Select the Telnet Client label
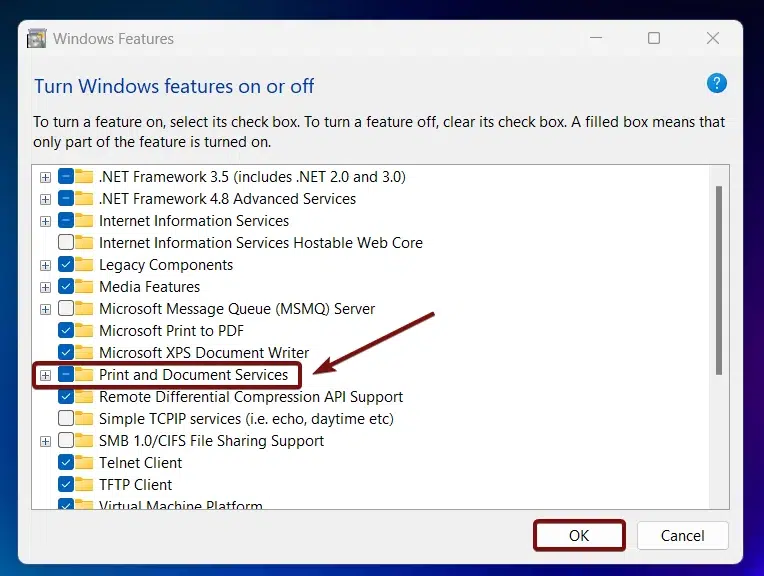This screenshot has height=576, width=764. pyautogui.click(x=140, y=462)
